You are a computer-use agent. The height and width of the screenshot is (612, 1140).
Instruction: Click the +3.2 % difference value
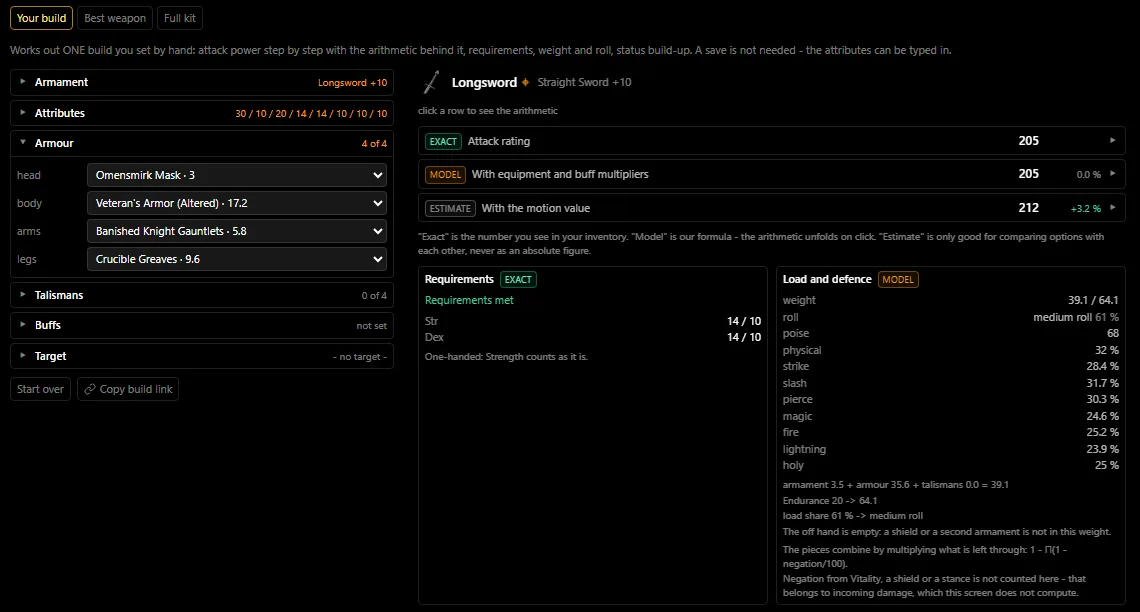pos(1085,209)
